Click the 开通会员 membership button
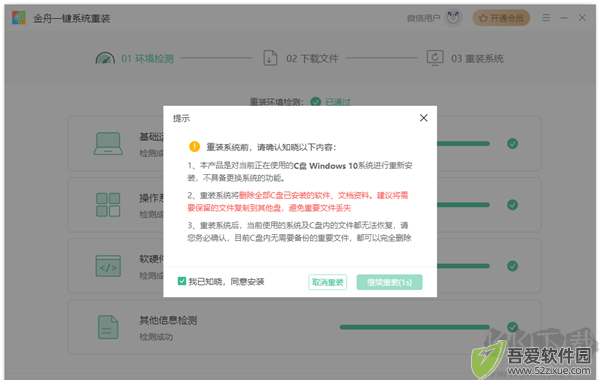Viewport: 600px width, 380px height. 501,18
